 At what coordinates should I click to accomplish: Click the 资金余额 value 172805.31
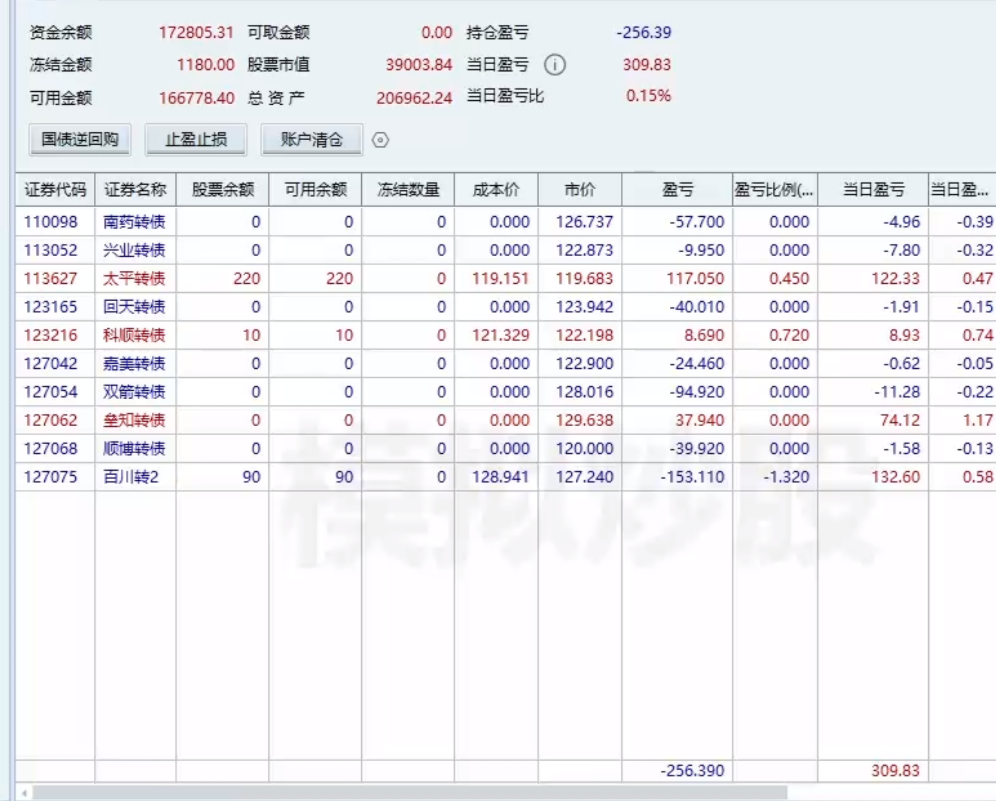196,32
